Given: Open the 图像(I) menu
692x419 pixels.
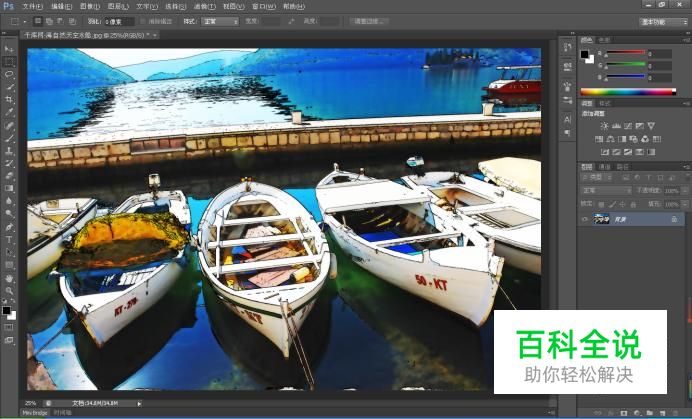Looking at the screenshot, I should [90, 7].
